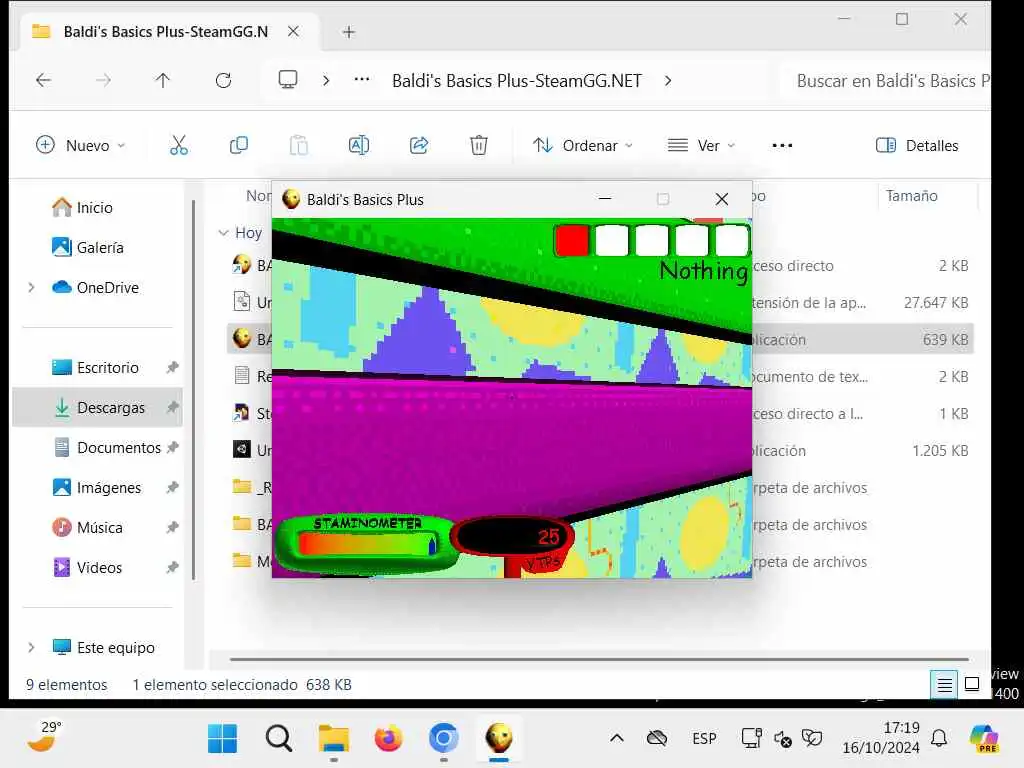Unpin Escritorio via its pin icon
This screenshot has height=768, width=1024.
pos(172,367)
